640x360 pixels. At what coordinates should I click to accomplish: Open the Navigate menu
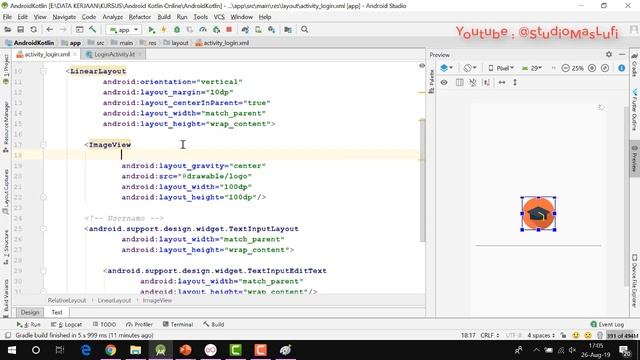64,17
